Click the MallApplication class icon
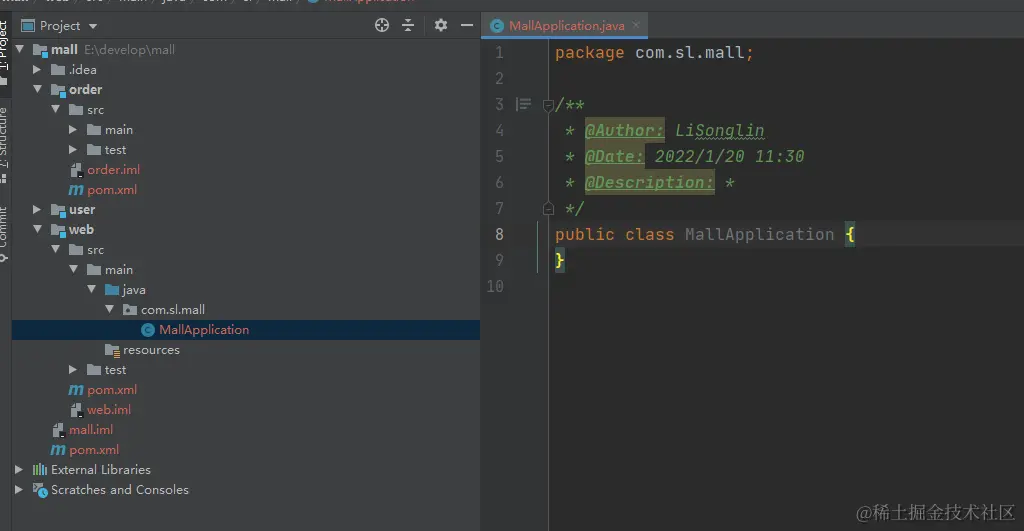The width and height of the screenshot is (1024, 531). (x=148, y=330)
